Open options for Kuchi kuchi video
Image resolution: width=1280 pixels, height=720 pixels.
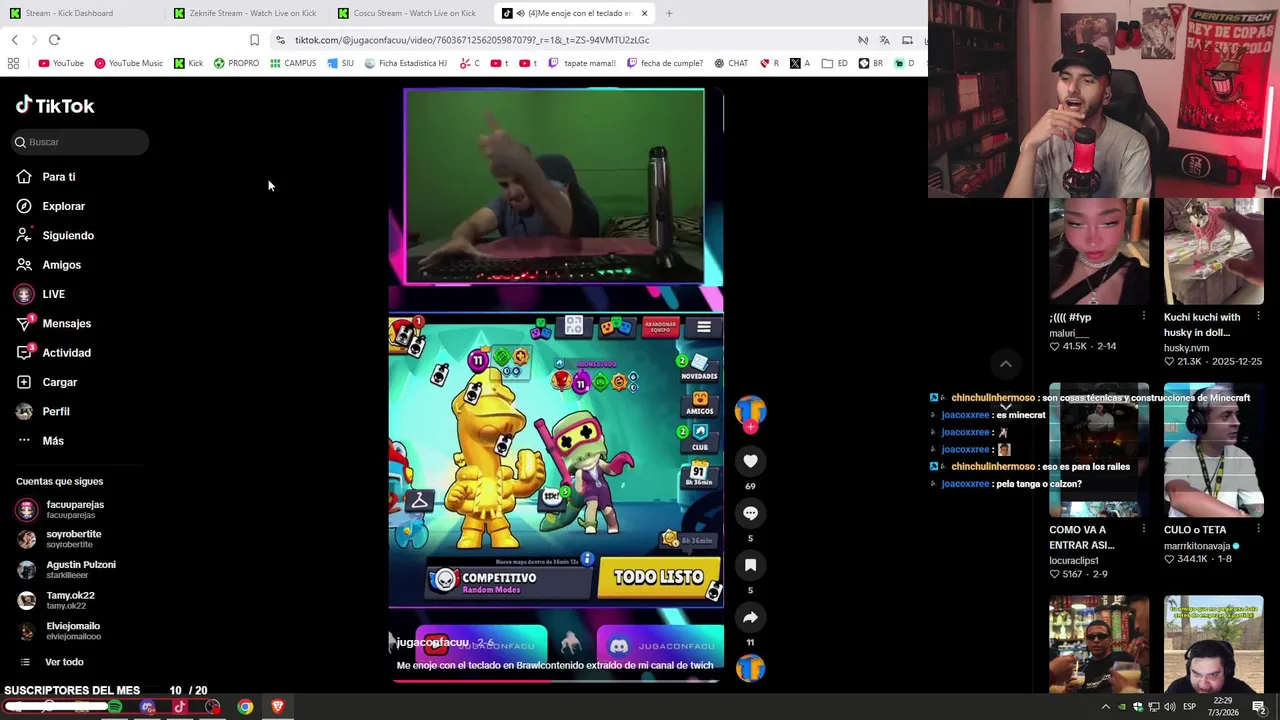pyautogui.click(x=1258, y=316)
